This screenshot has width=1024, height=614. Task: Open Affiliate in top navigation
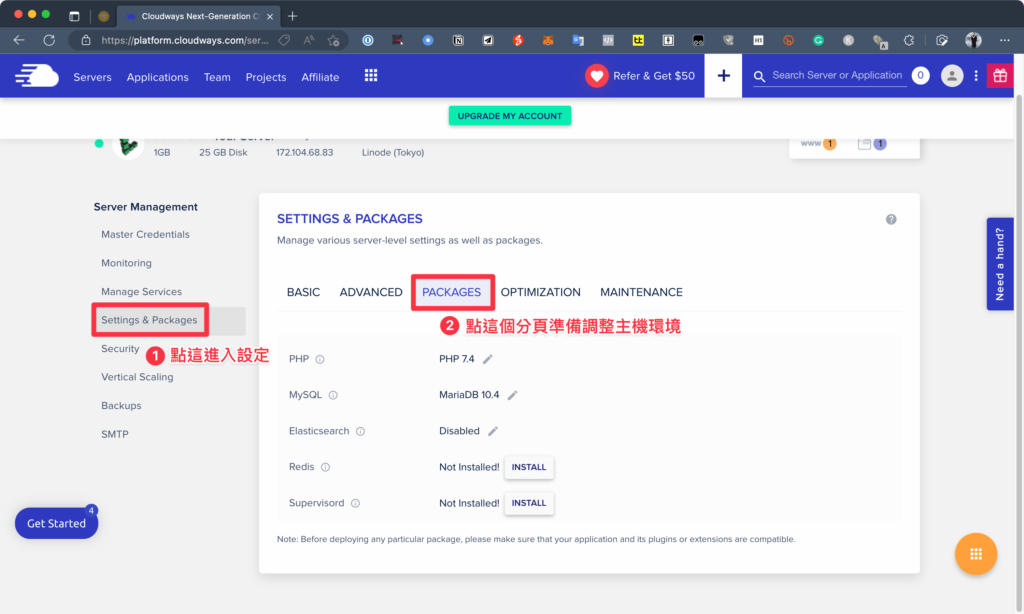click(320, 77)
